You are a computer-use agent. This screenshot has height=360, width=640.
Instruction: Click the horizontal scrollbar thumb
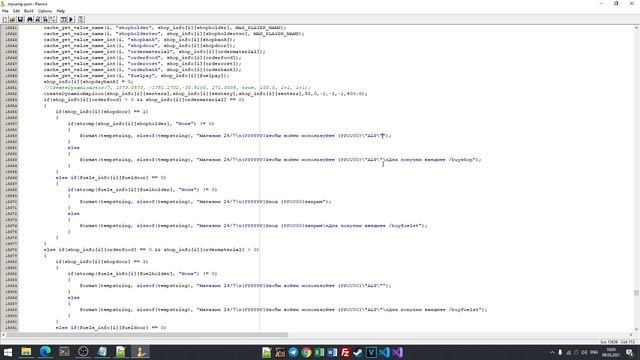(x=147, y=335)
